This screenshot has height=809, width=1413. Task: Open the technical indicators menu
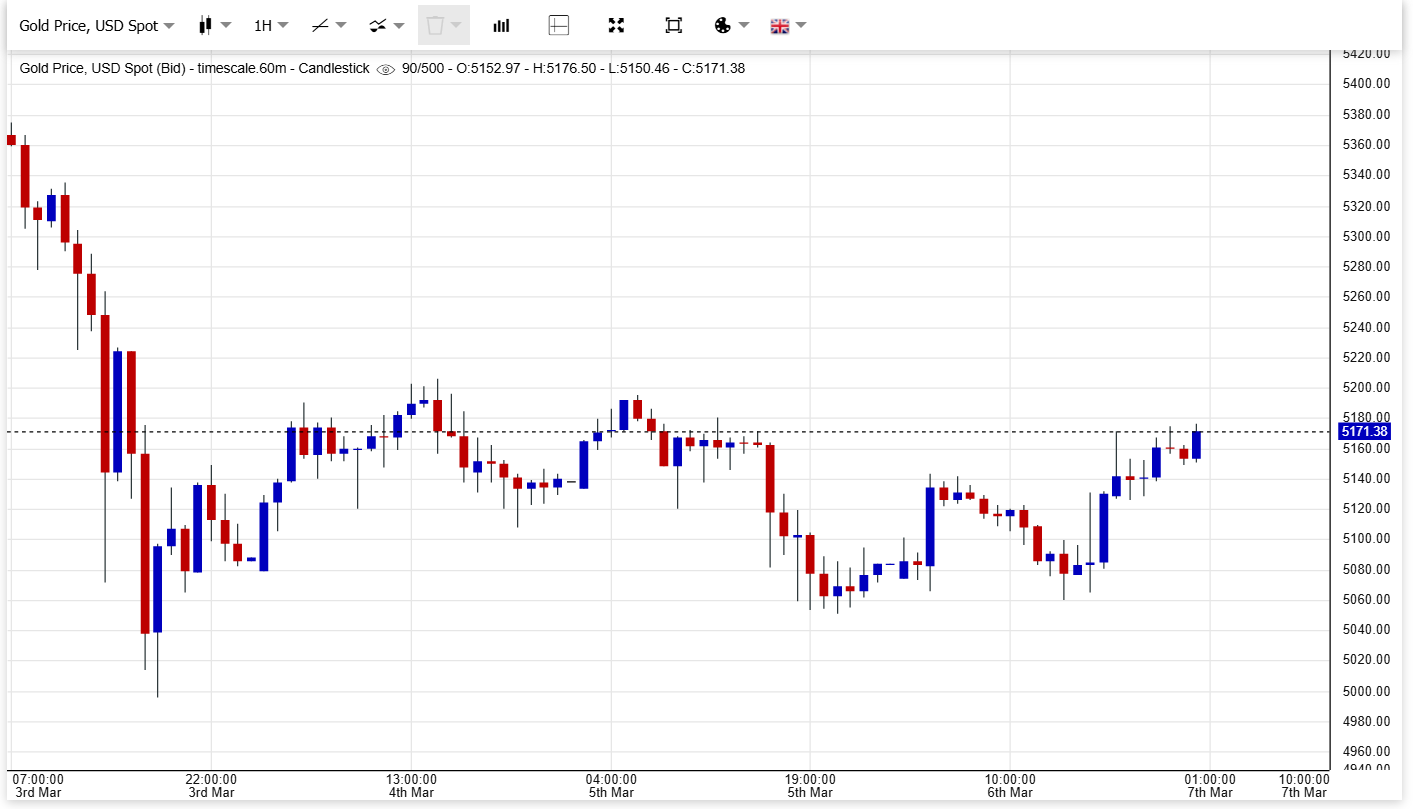point(386,26)
